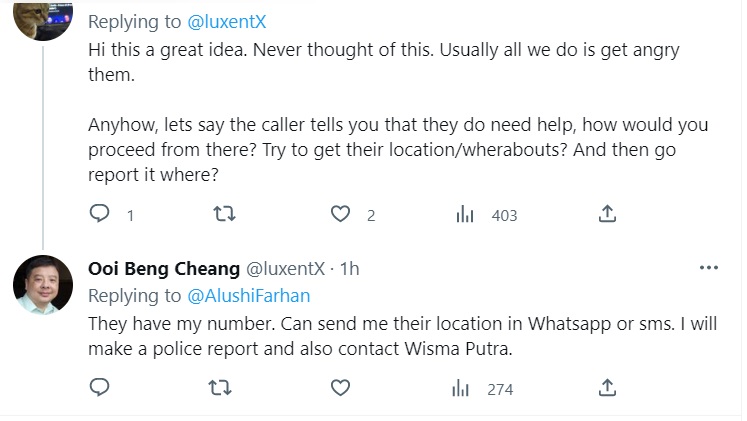Reply to Ooi Beng Cheang's tweet
This screenshot has height=421, width=747.
100,387
